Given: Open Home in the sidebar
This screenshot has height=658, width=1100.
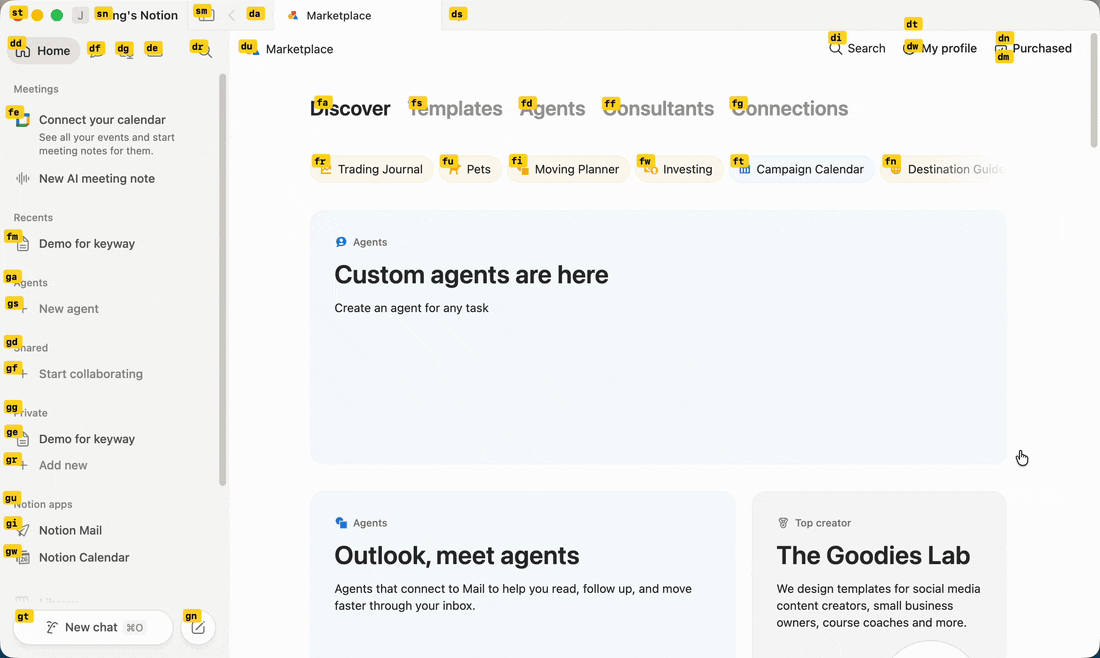Looking at the screenshot, I should 43,51.
